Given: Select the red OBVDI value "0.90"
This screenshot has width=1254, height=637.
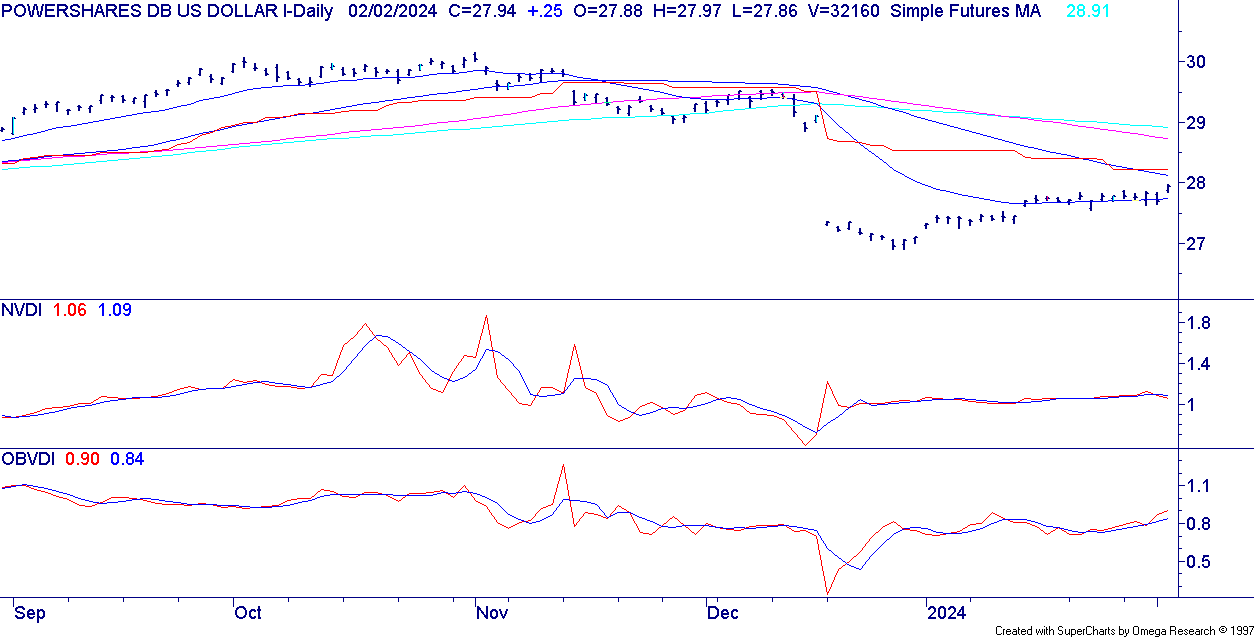Looking at the screenshot, I should pos(82,459).
